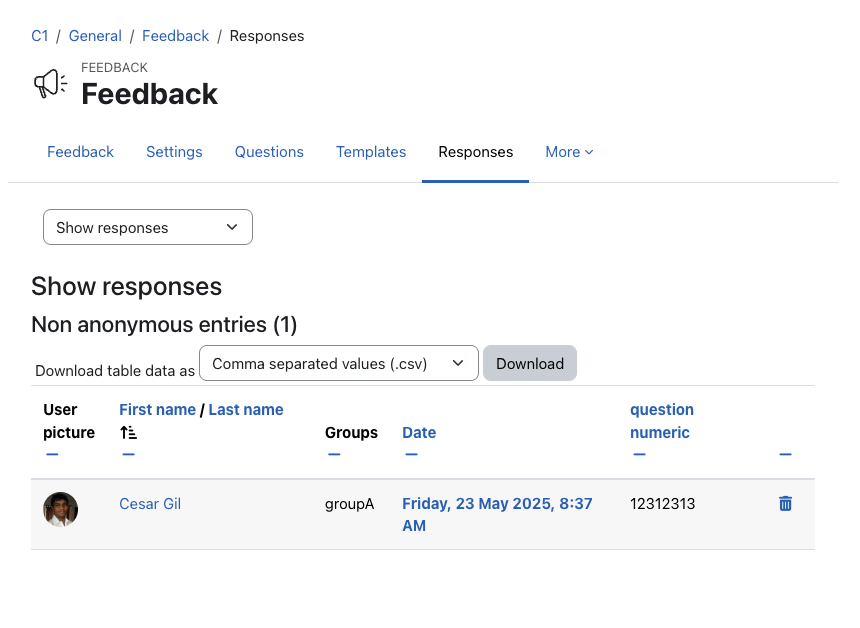860x628 pixels.
Task: Hide the First name / Last name column
Action: click(x=128, y=454)
